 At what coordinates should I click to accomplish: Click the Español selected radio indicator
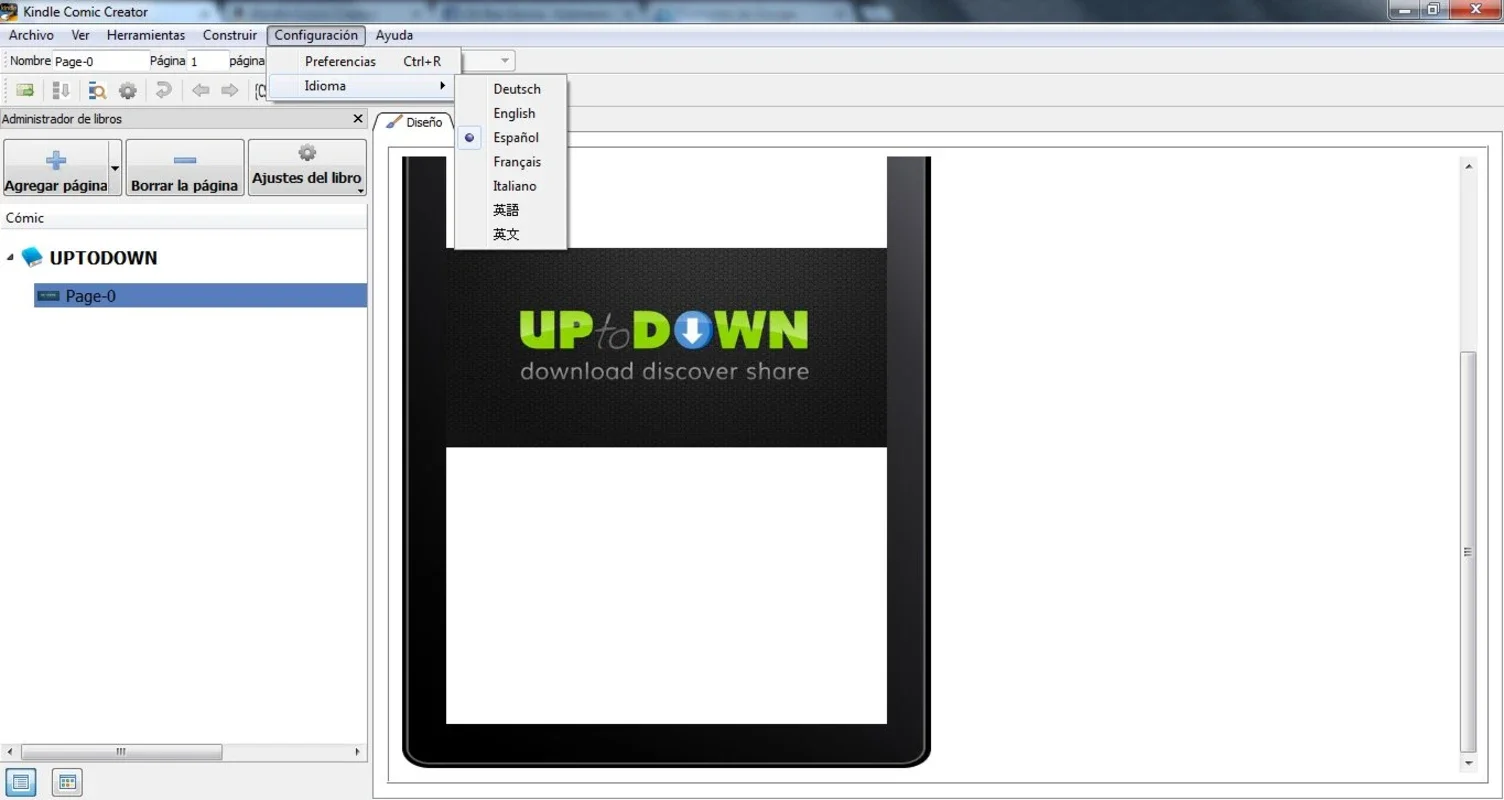(x=469, y=138)
